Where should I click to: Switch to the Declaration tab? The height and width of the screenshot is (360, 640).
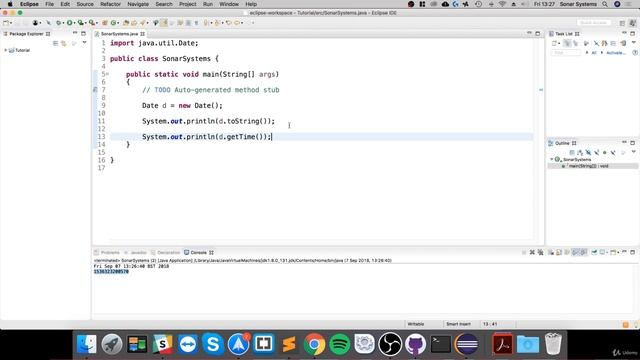(165, 253)
